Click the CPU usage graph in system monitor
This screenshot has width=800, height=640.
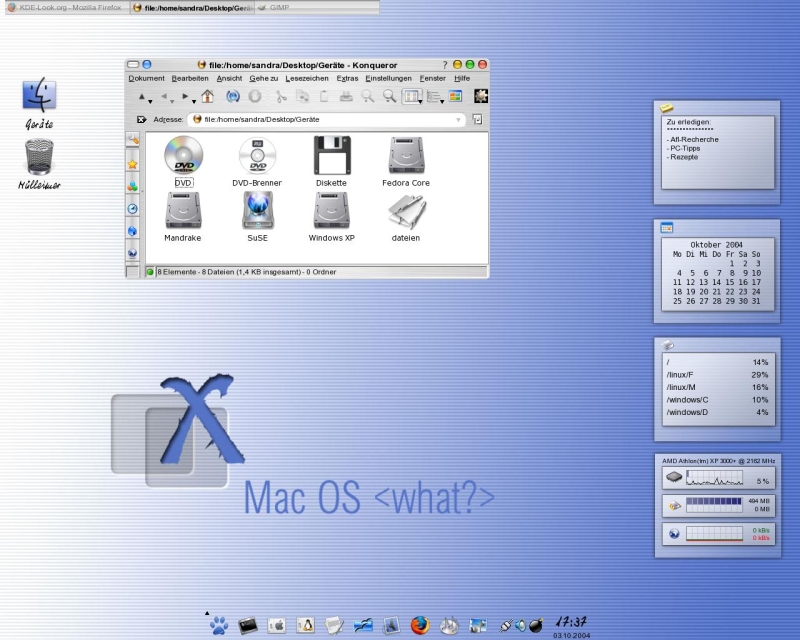point(714,478)
